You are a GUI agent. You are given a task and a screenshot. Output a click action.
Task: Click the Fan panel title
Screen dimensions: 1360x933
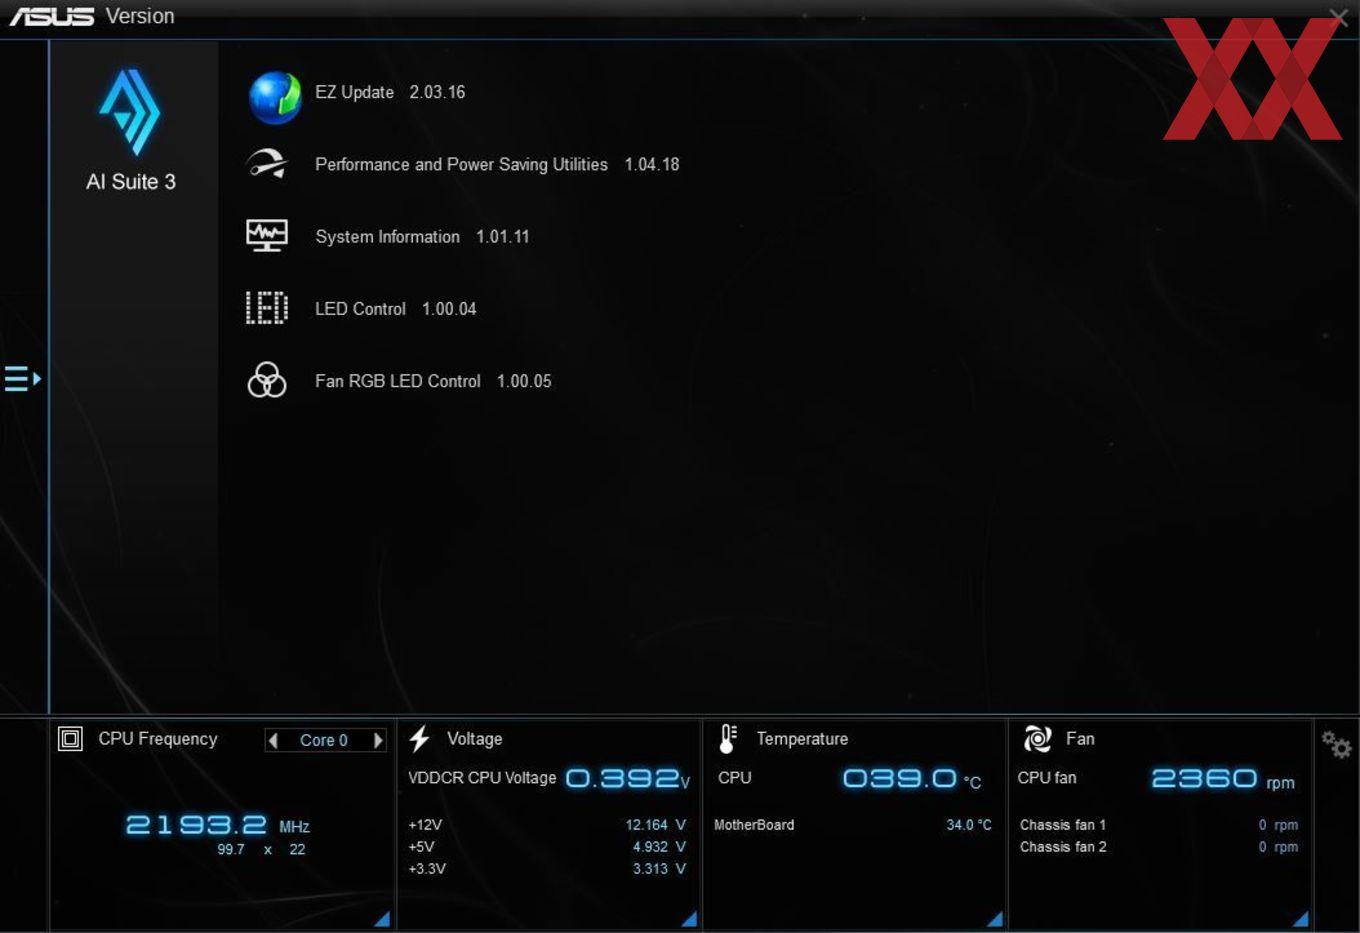click(1080, 739)
